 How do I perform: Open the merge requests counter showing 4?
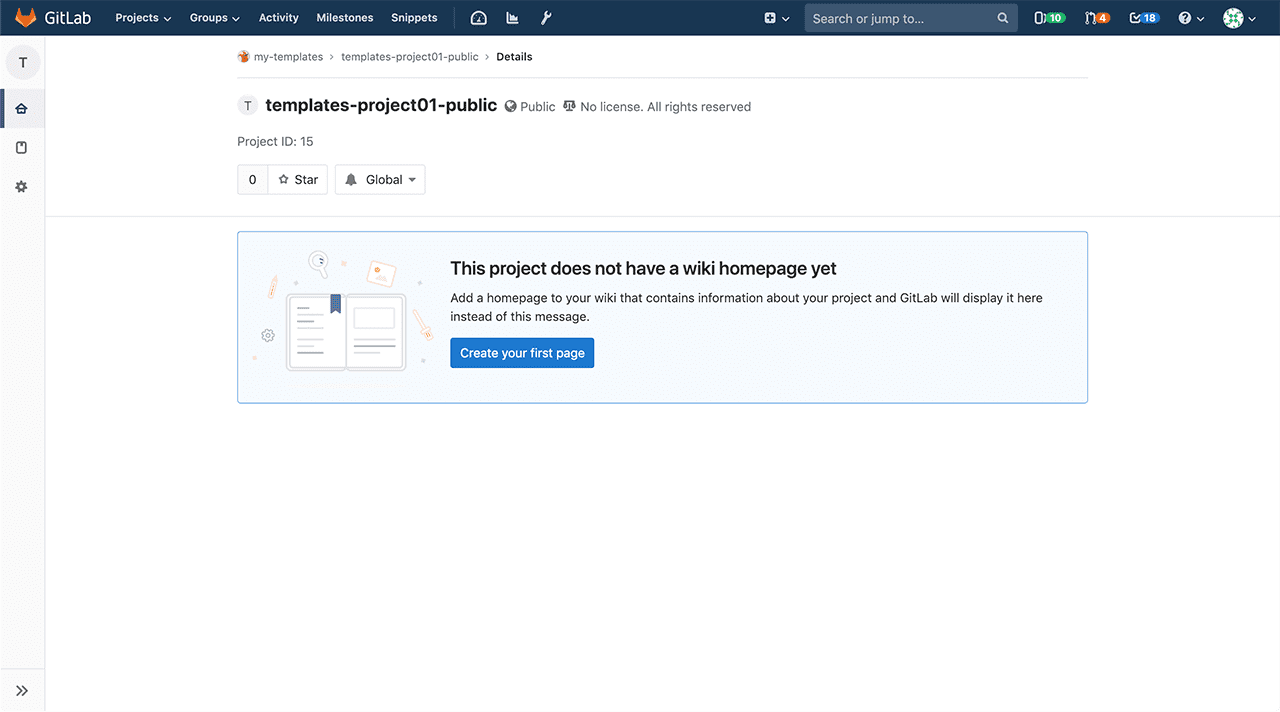point(1097,17)
